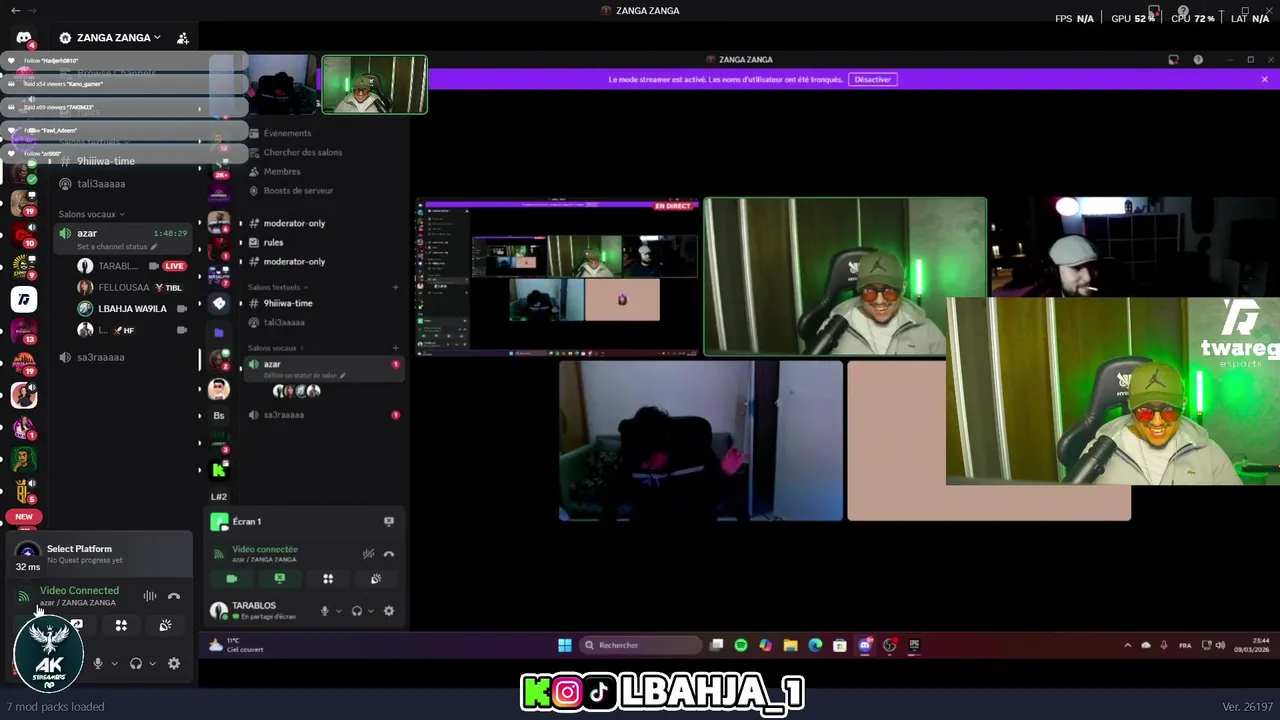Select the EN DIRECT screen share tile
This screenshot has width=1280, height=720.
(559, 277)
